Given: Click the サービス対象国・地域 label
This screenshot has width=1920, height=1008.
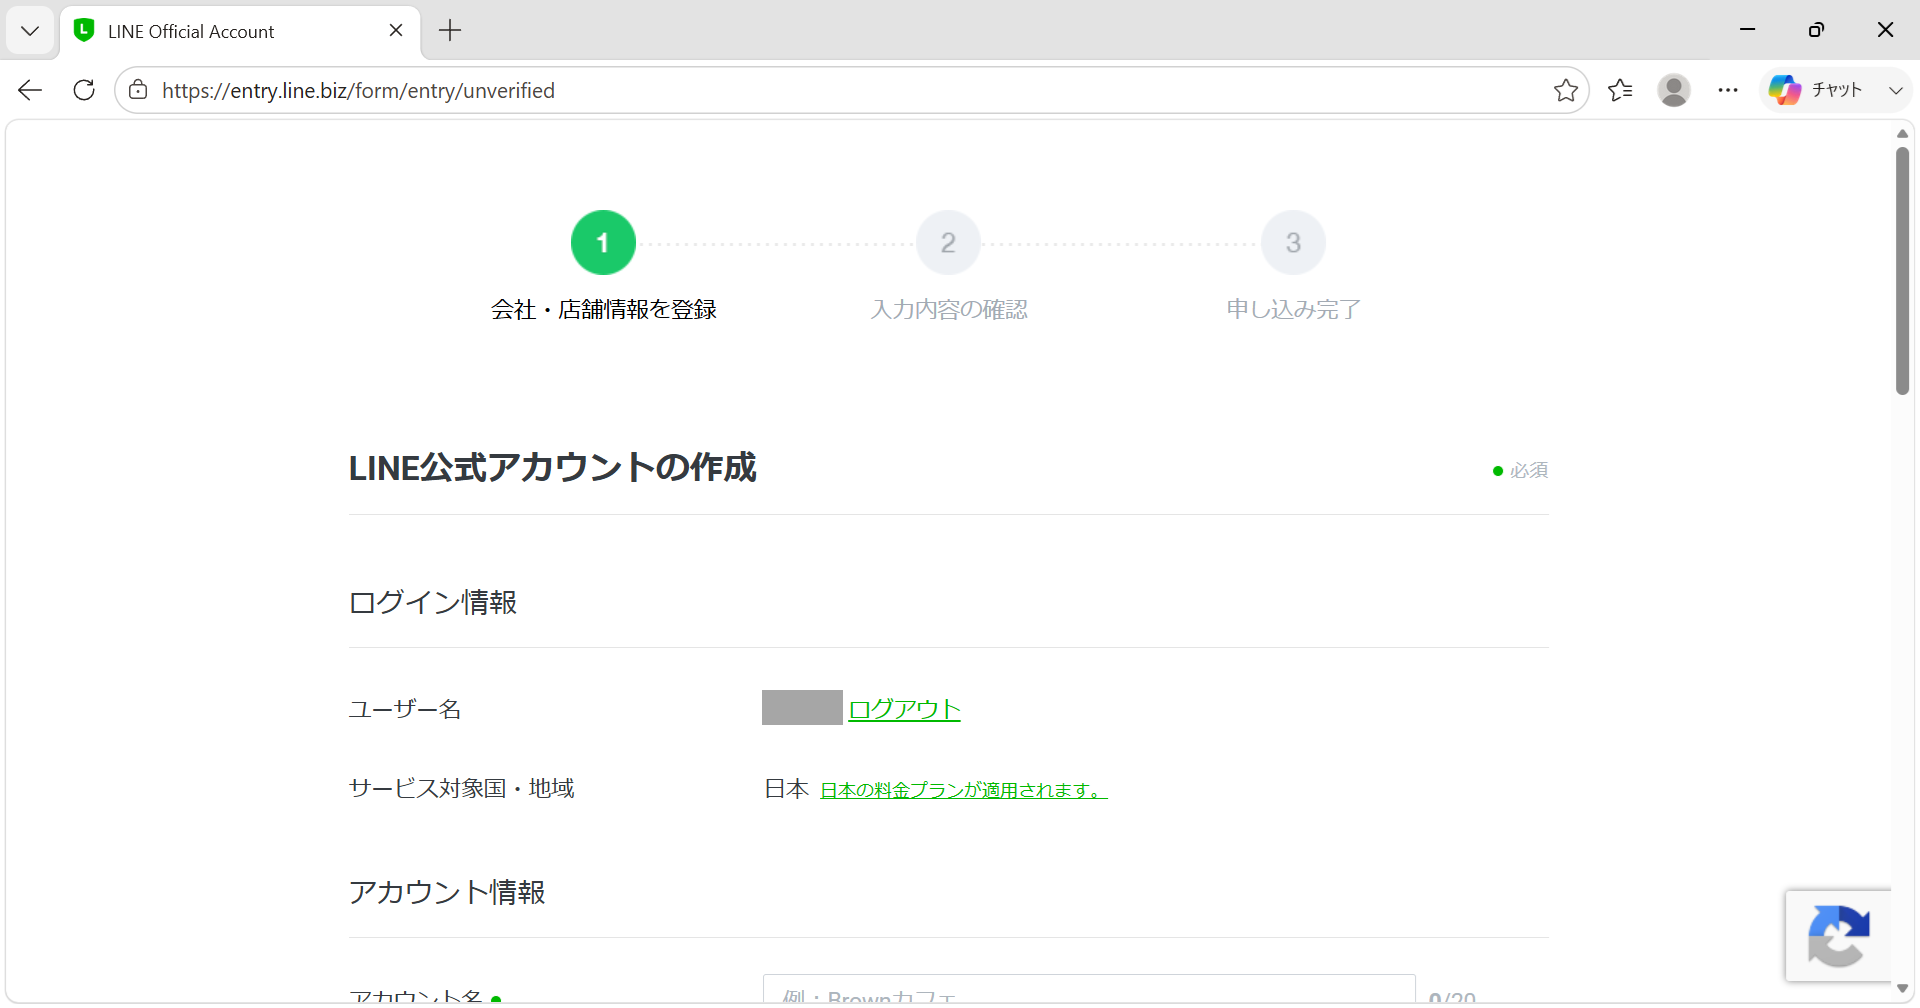Looking at the screenshot, I should (461, 788).
